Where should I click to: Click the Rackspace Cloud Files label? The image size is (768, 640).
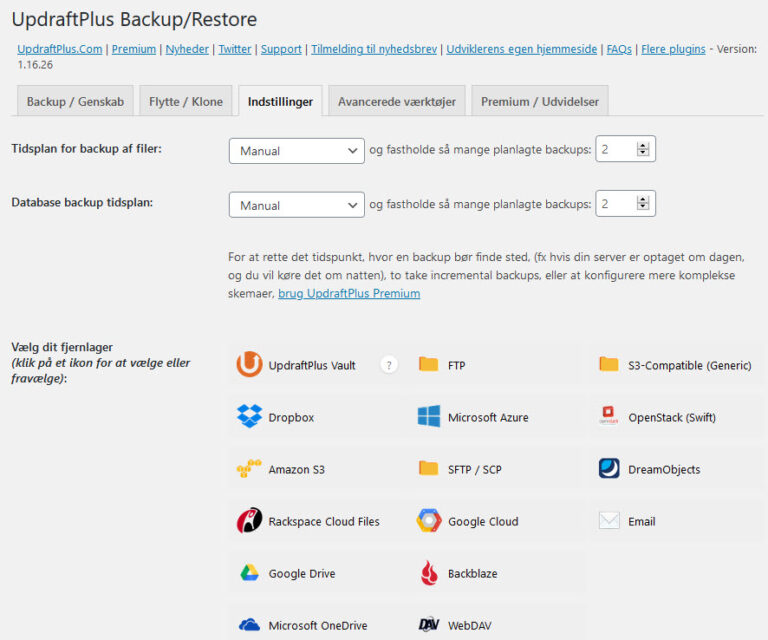pos(324,521)
